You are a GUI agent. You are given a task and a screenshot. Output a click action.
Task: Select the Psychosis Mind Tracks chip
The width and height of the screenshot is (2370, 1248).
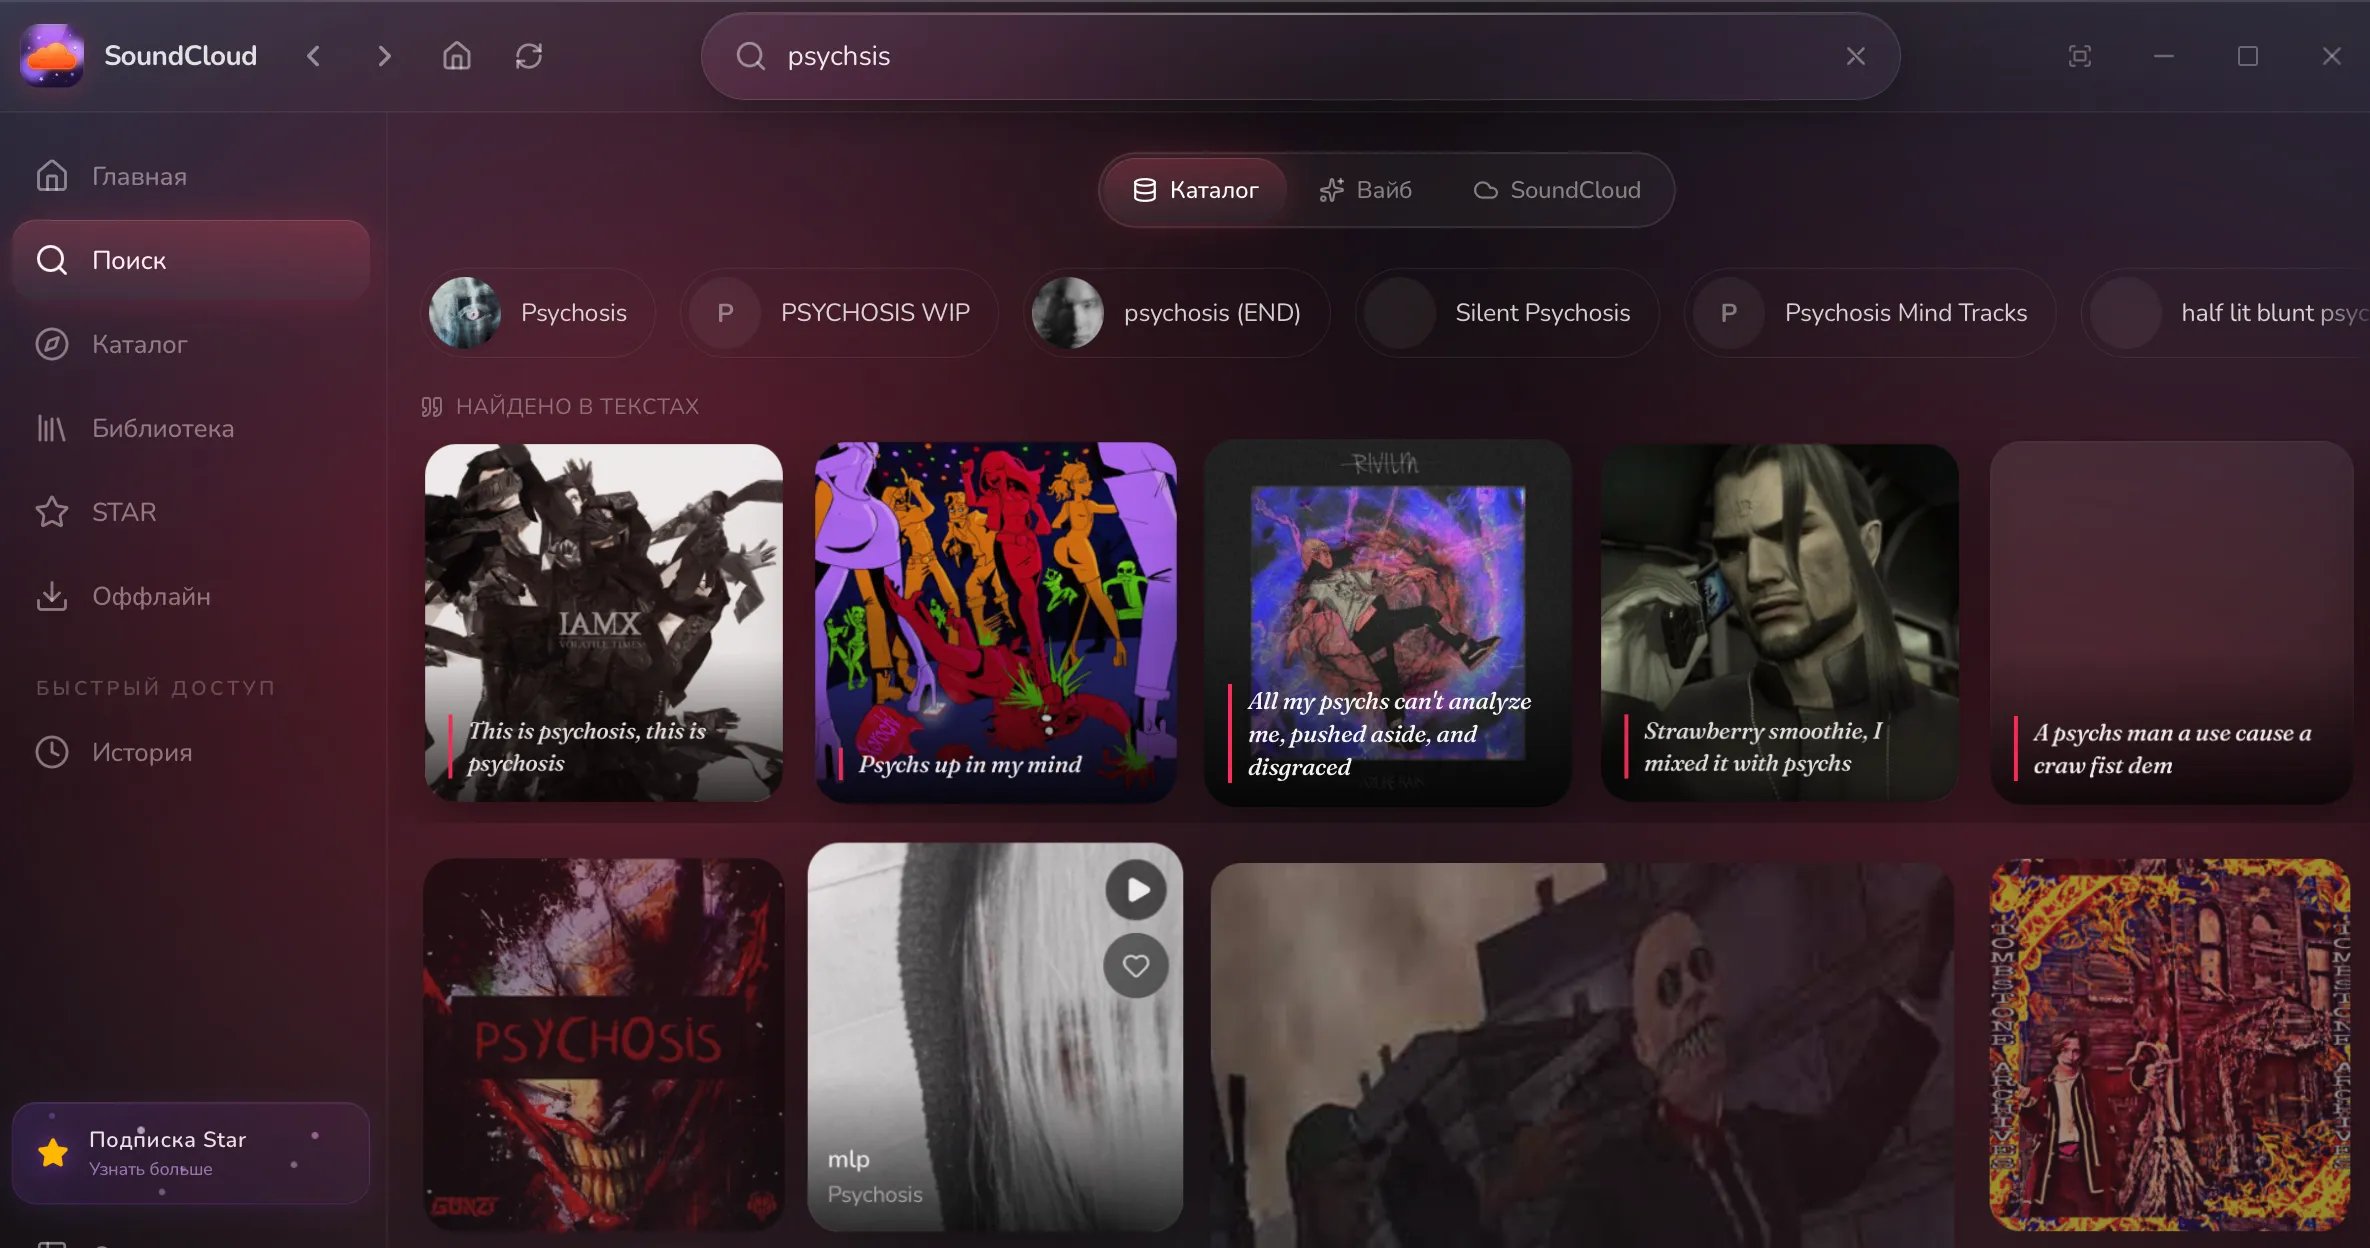(x=1870, y=313)
